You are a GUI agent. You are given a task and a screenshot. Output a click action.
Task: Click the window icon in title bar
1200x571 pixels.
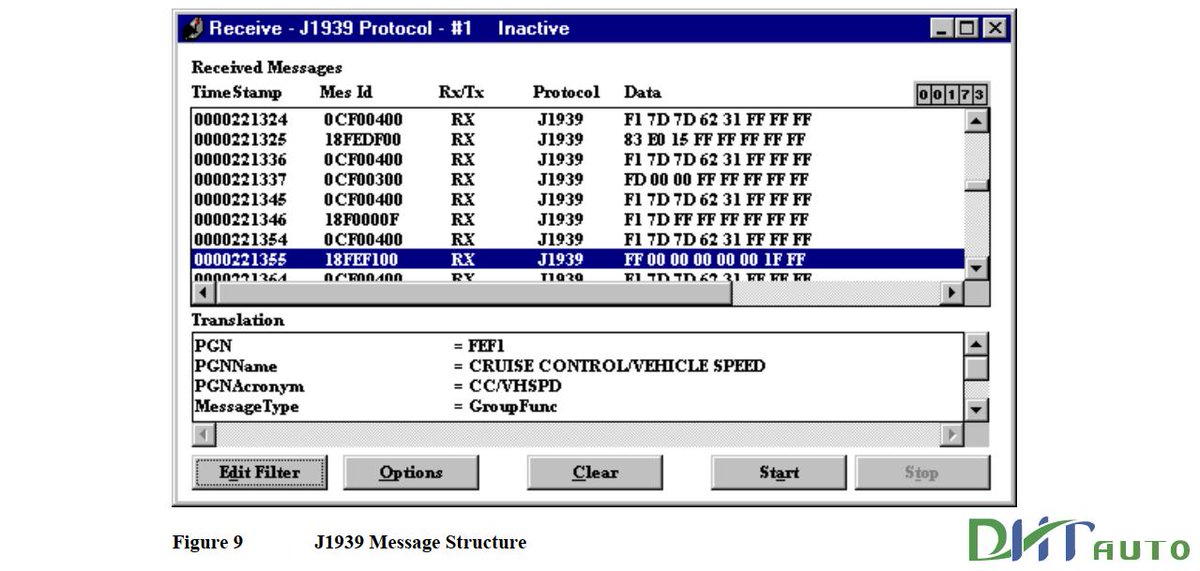pyautogui.click(x=194, y=29)
